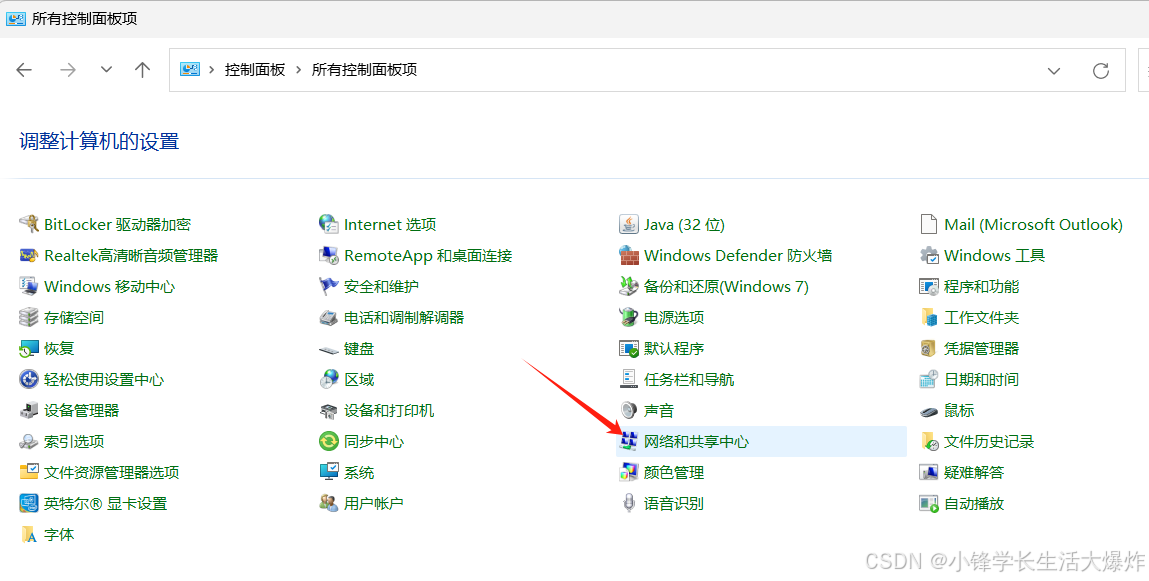
Task: Open 备份和还原(Windows 7) link
Action: 726,286
